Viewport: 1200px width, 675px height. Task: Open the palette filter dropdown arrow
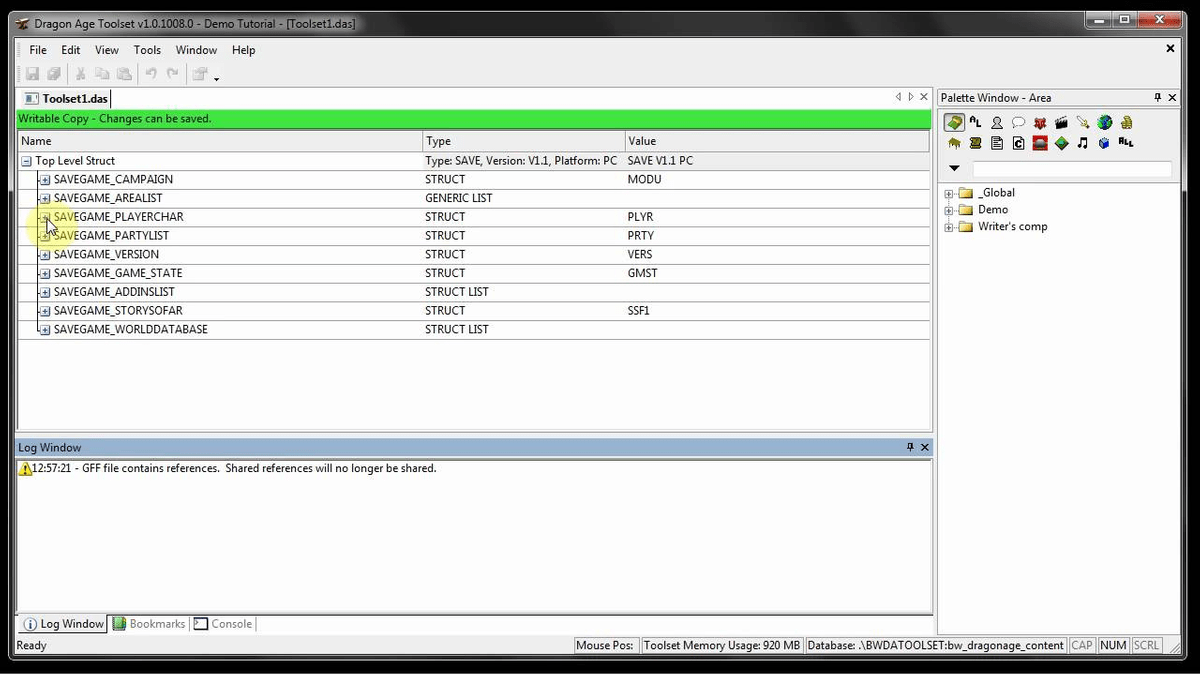click(x=954, y=169)
